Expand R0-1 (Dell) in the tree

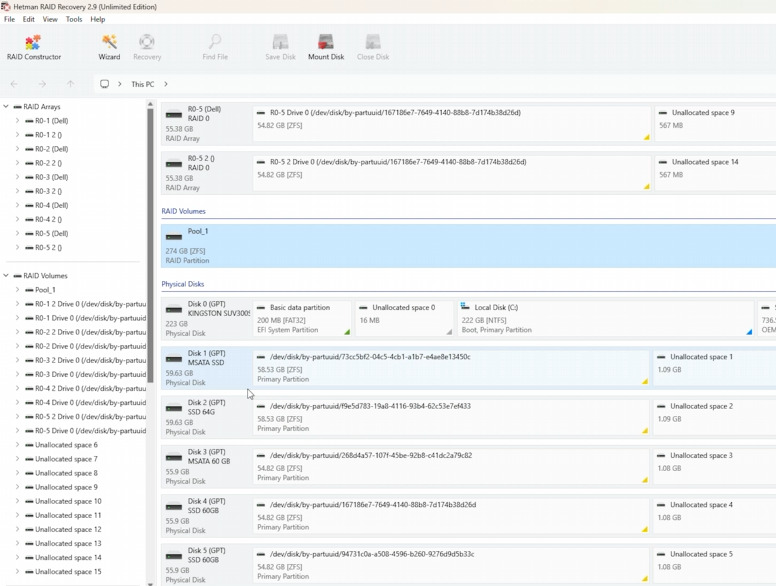click(17, 121)
